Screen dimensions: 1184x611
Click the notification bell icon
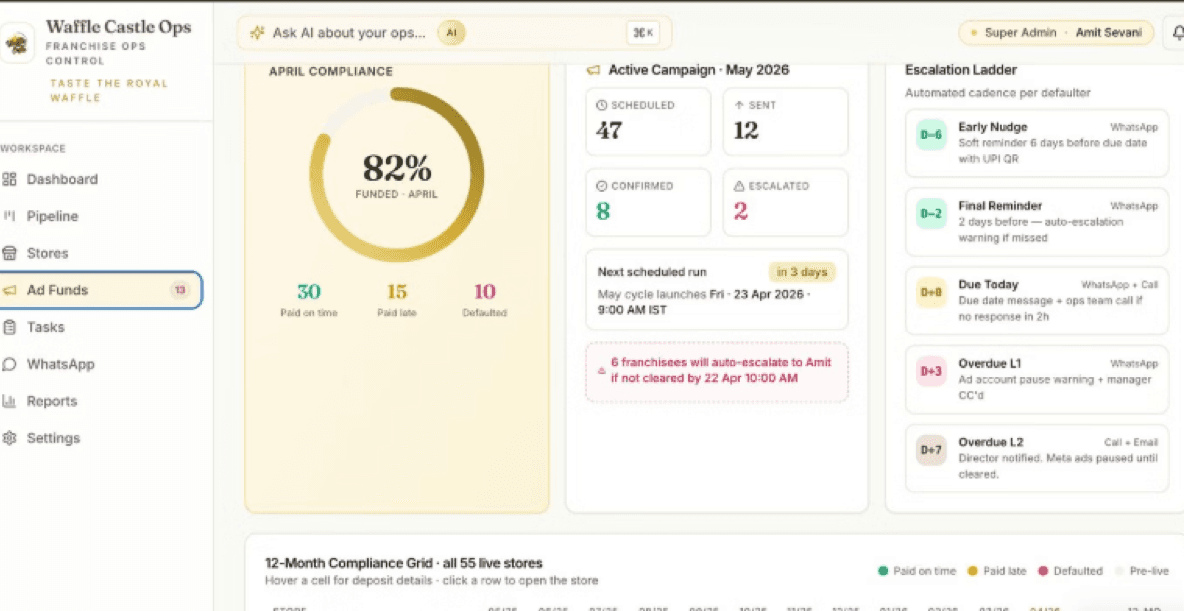pyautogui.click(x=1178, y=33)
